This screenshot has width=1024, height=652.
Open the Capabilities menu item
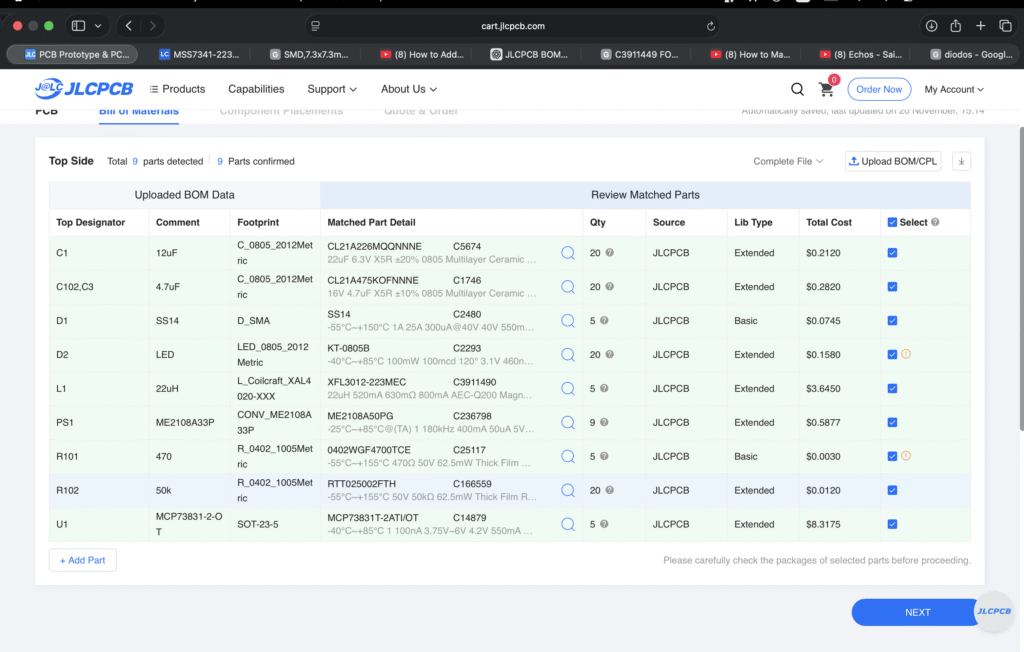tap(256, 89)
